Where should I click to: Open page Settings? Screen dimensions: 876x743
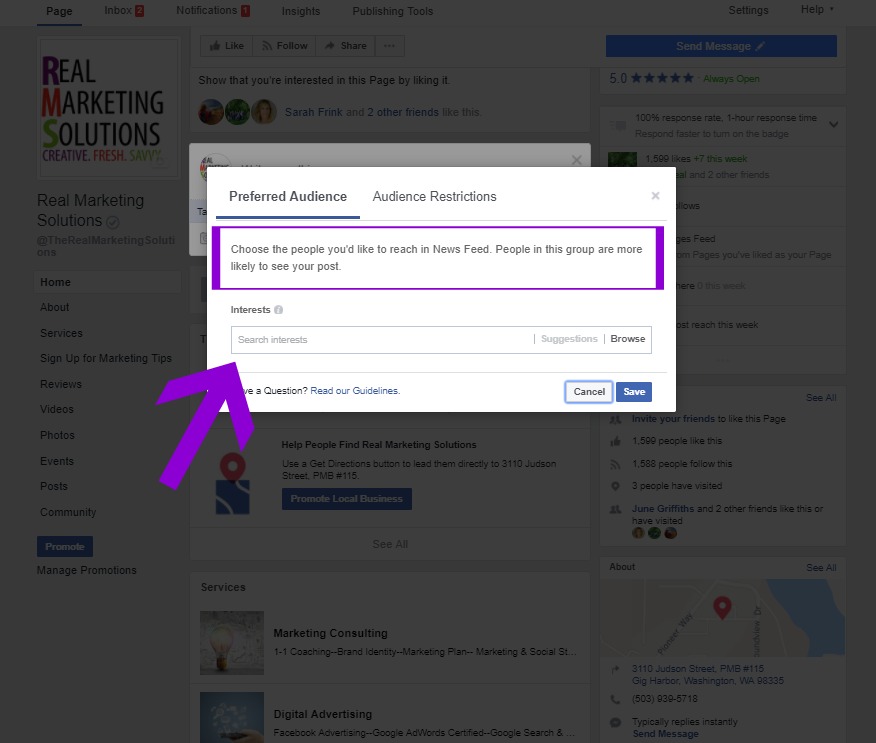[x=748, y=10]
